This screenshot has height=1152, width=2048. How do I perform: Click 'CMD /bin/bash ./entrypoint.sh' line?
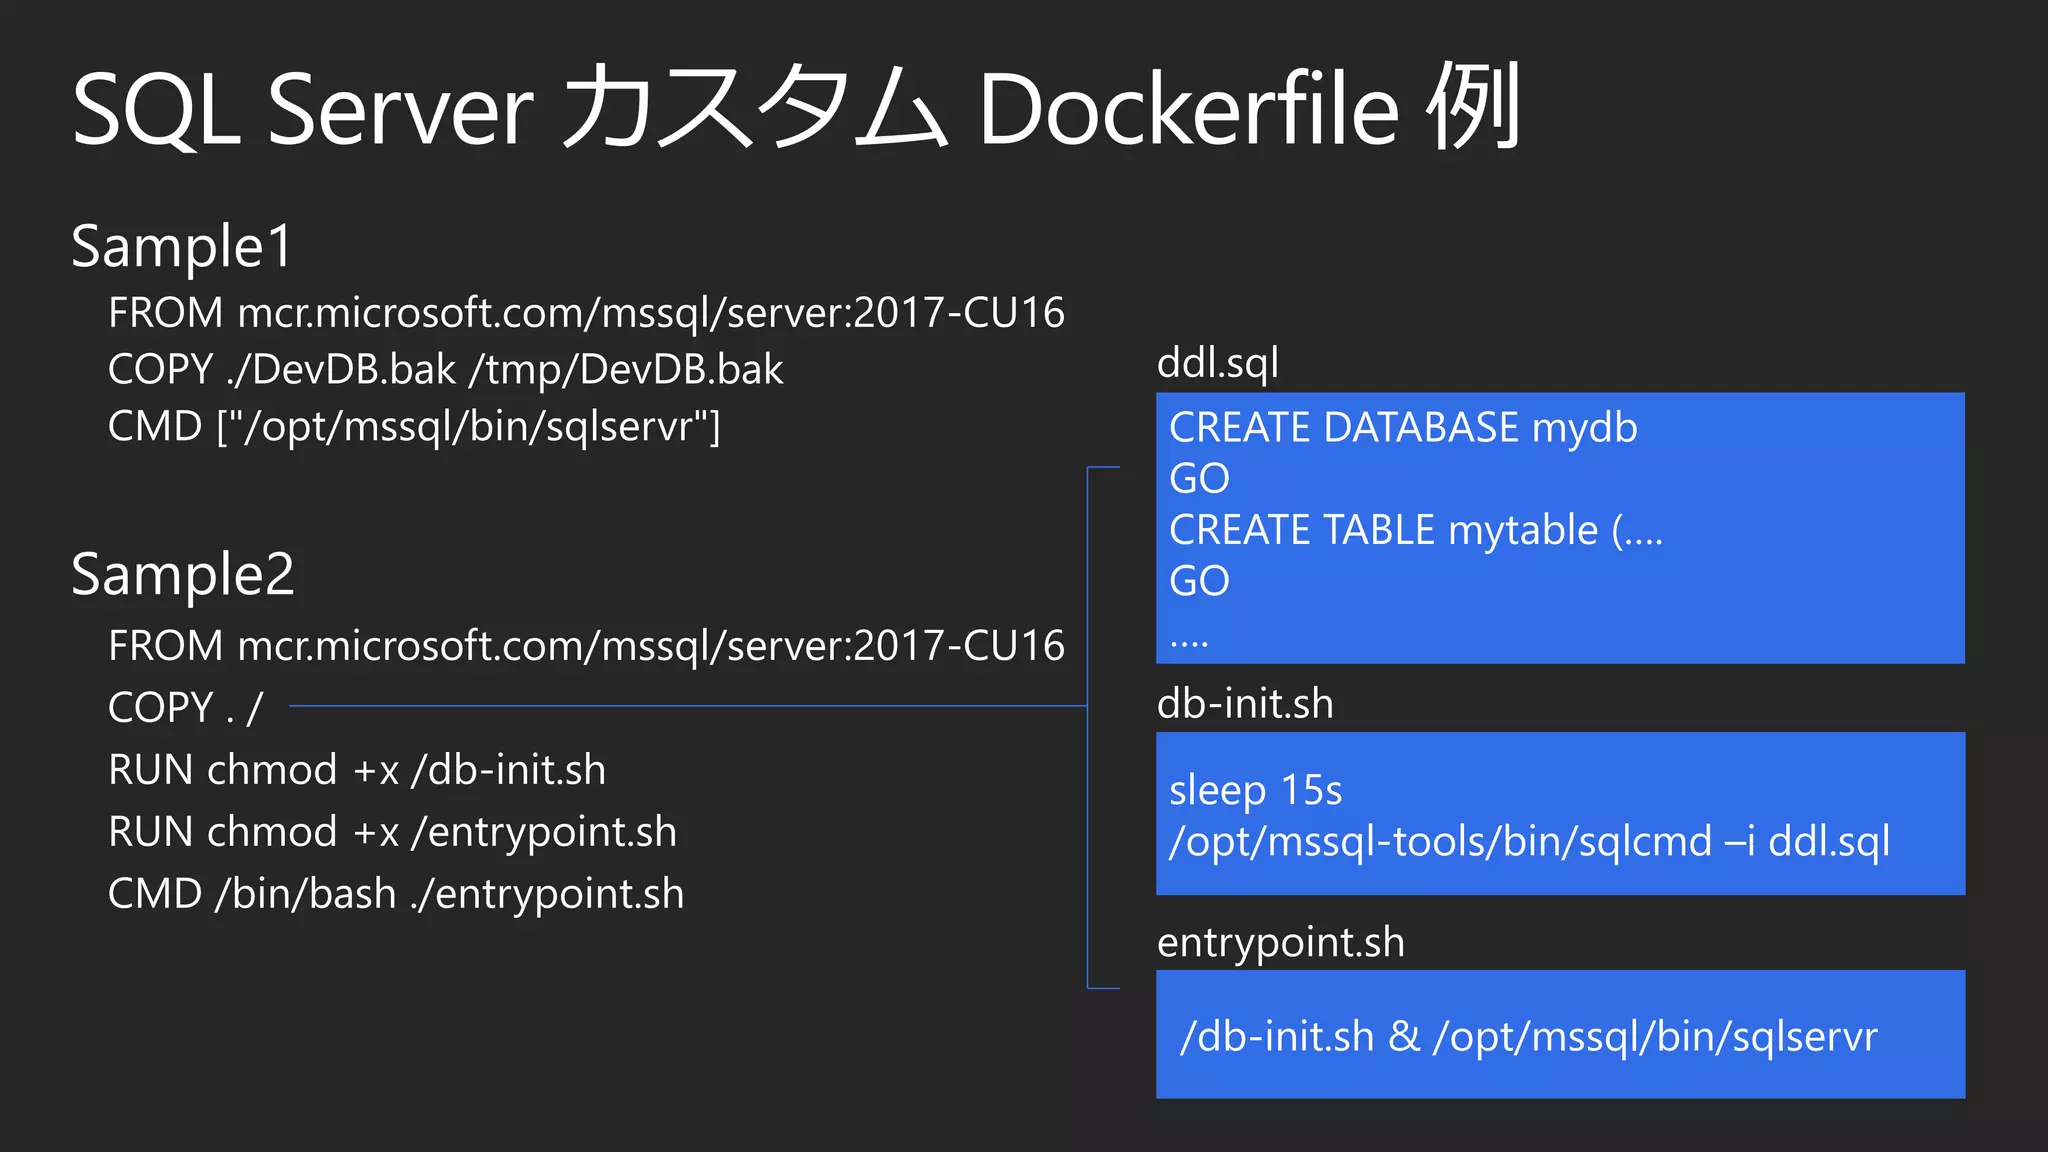click(x=396, y=894)
